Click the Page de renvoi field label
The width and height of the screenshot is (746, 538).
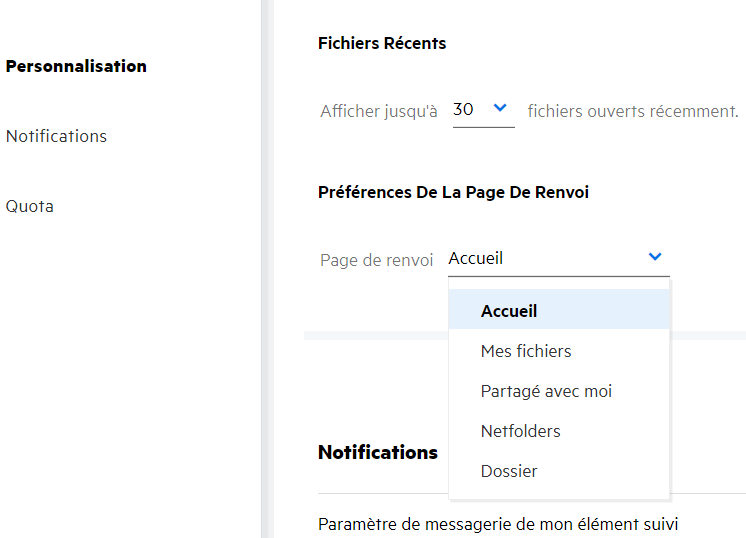[377, 259]
